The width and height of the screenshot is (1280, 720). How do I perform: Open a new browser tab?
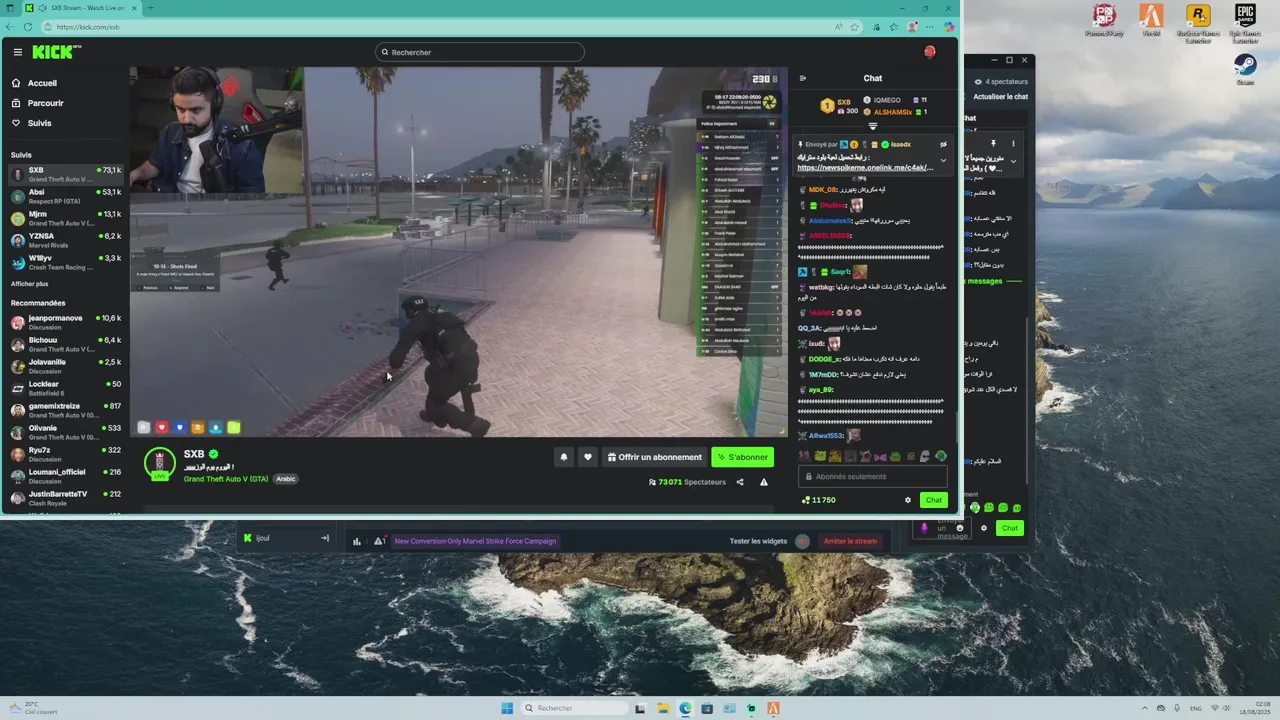click(151, 7)
